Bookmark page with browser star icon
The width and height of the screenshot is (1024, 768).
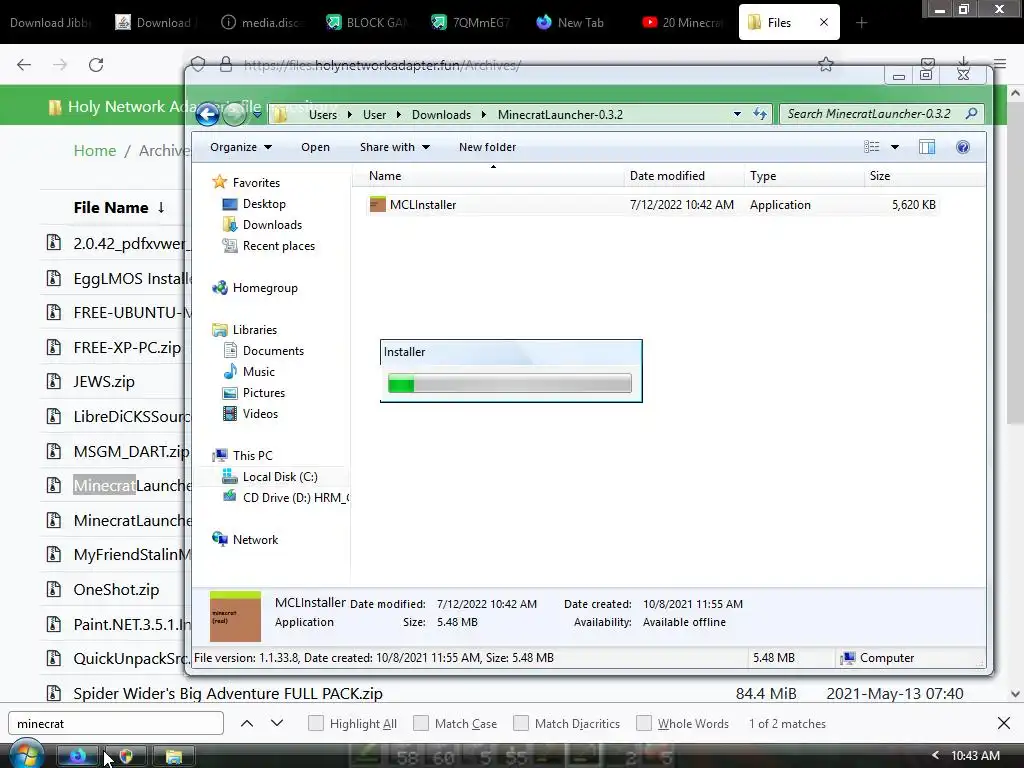point(825,64)
